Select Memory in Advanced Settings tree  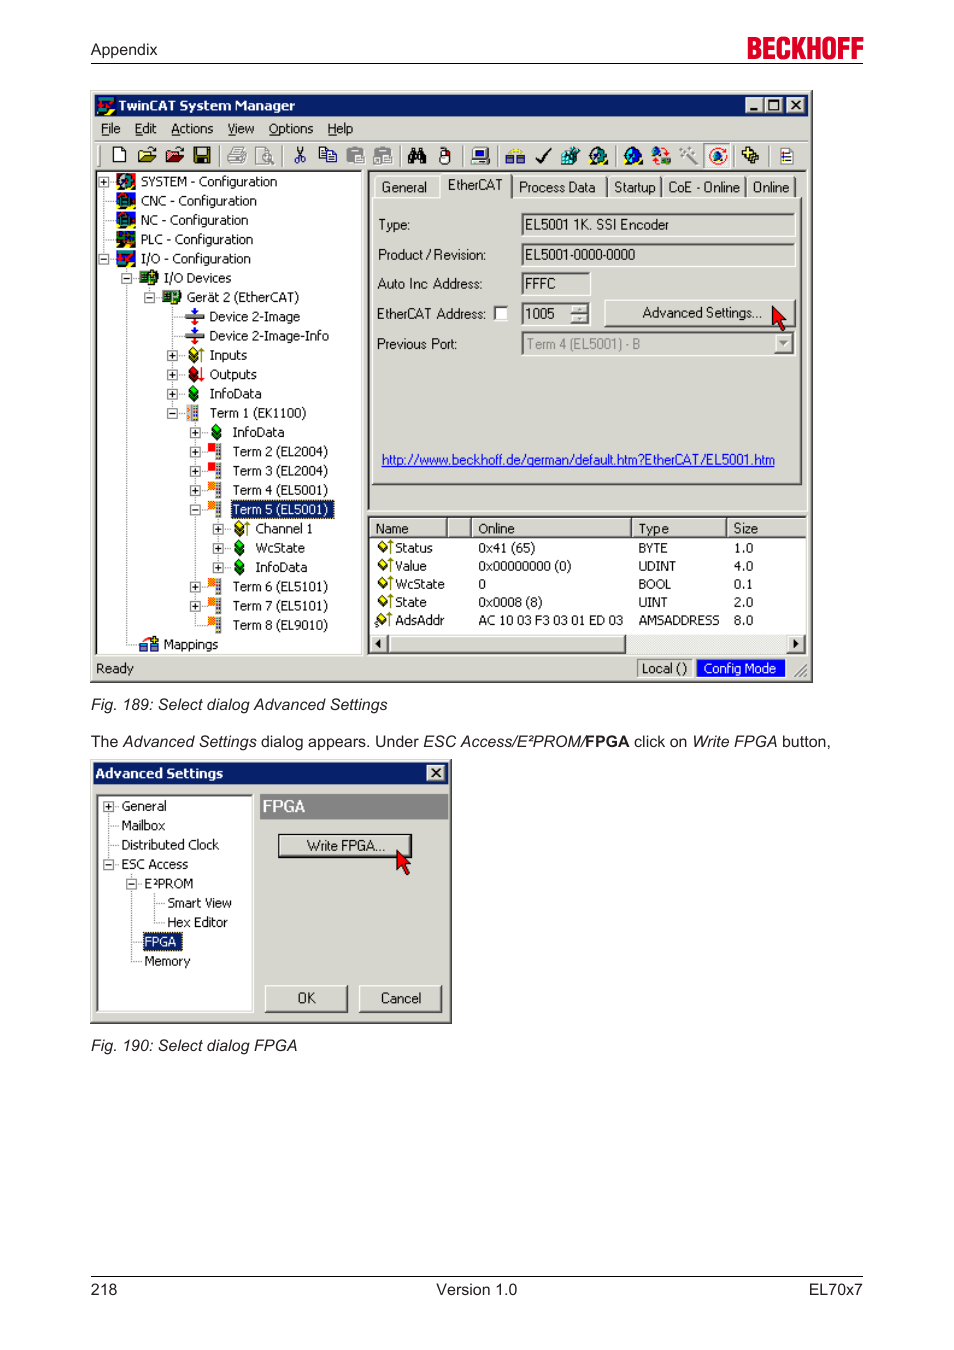coord(167,961)
